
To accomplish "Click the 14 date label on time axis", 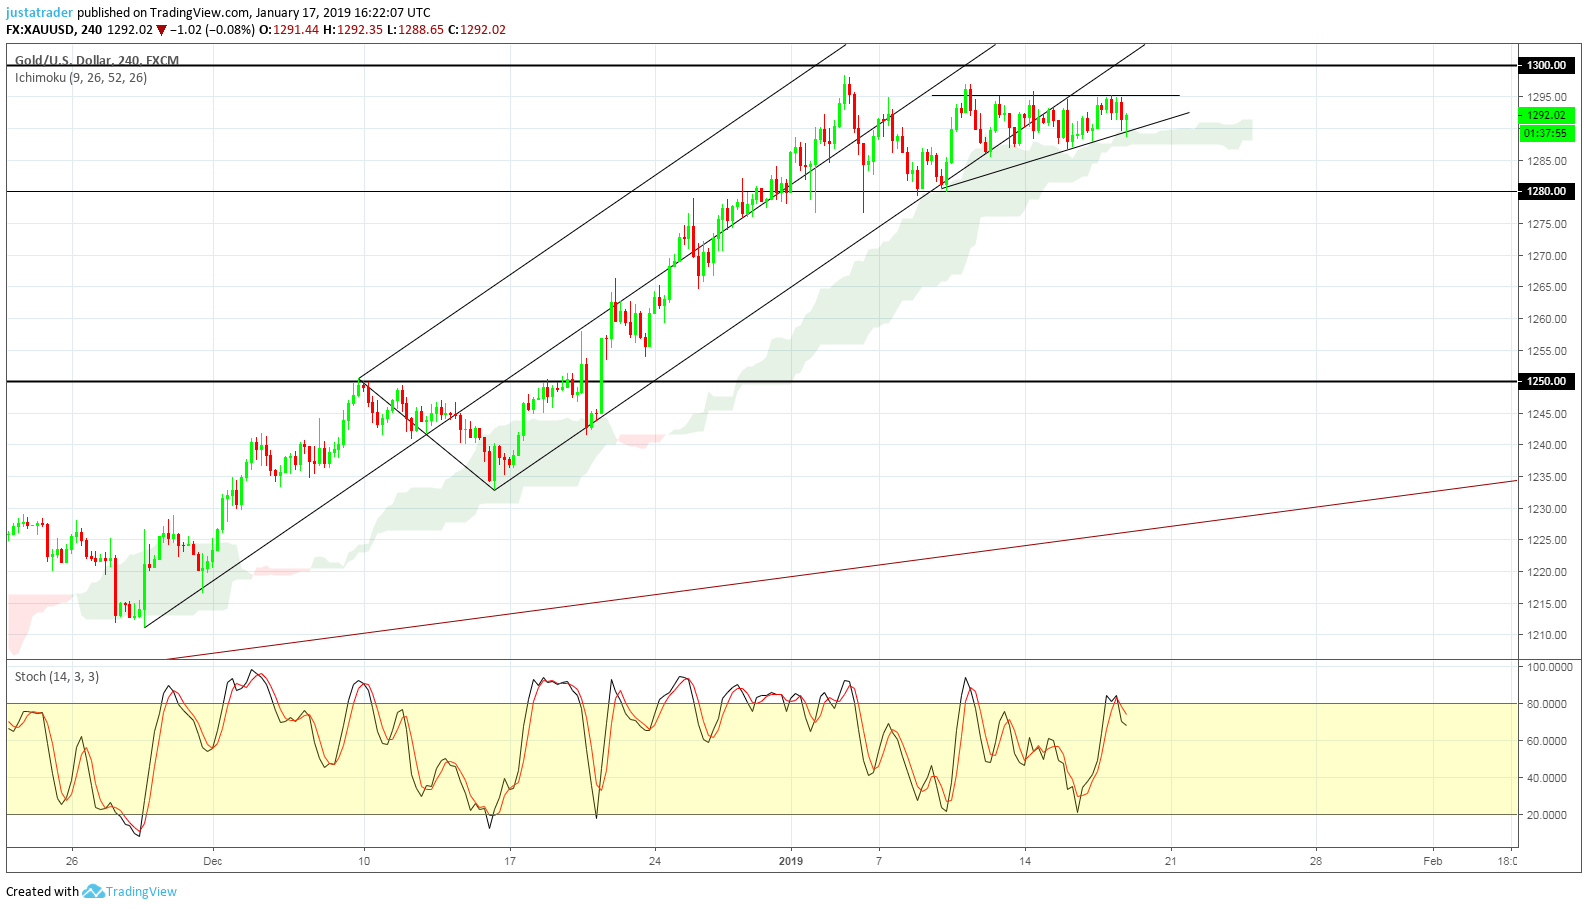I will [1025, 861].
